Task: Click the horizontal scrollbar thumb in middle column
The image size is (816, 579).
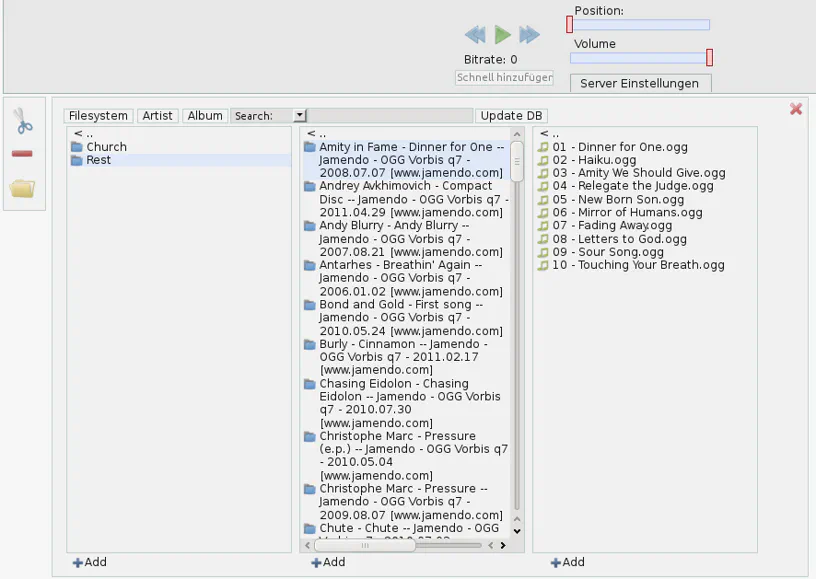Action: click(x=365, y=545)
